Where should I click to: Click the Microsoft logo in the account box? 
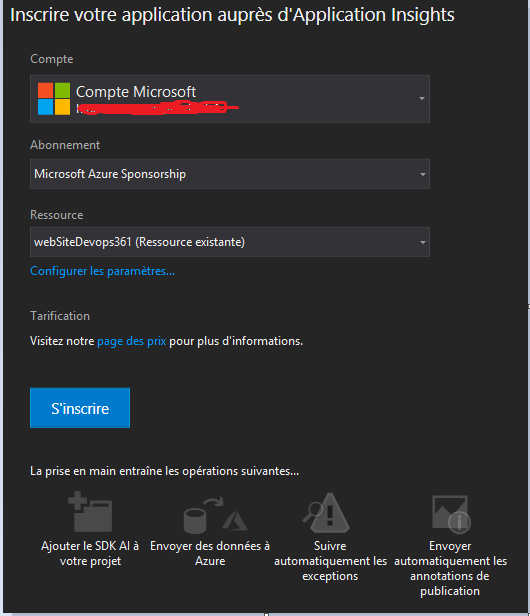54,99
